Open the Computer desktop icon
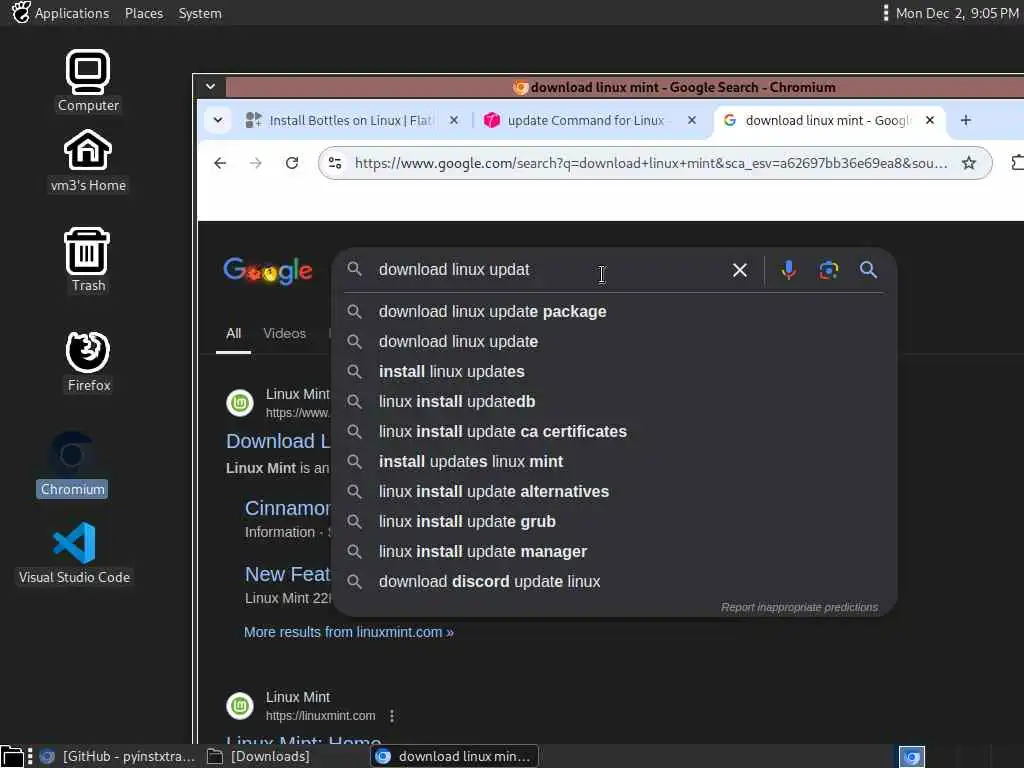The height and width of the screenshot is (768, 1024). click(88, 80)
